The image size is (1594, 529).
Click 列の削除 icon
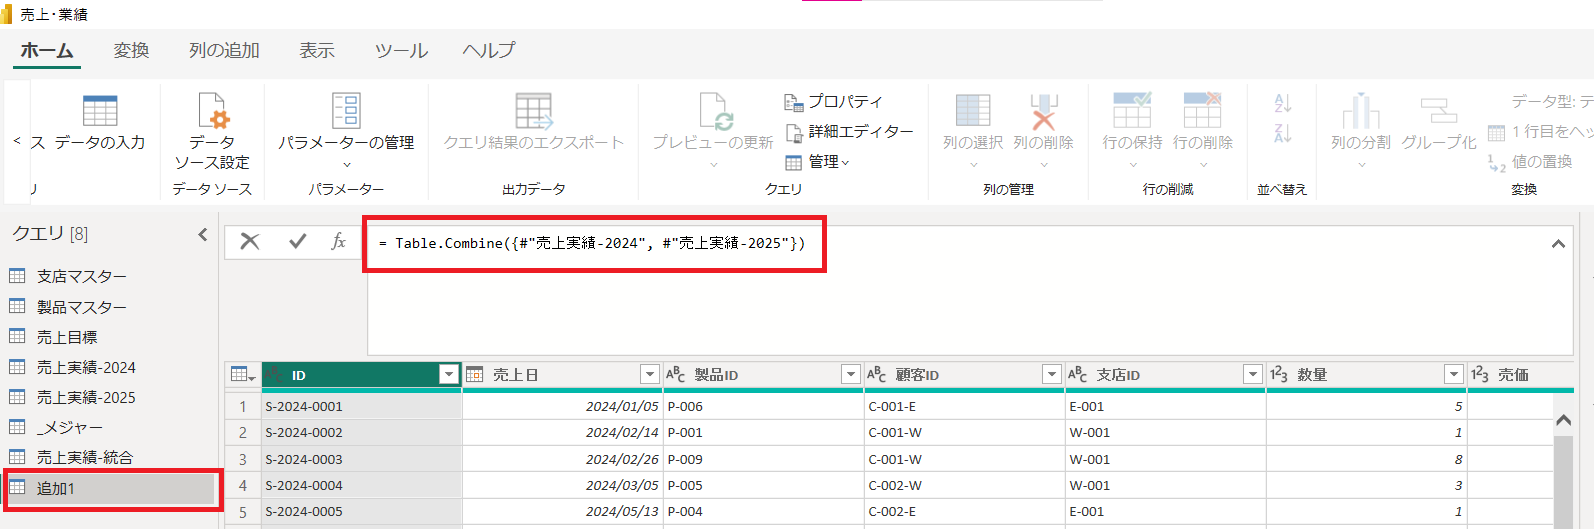(1043, 110)
